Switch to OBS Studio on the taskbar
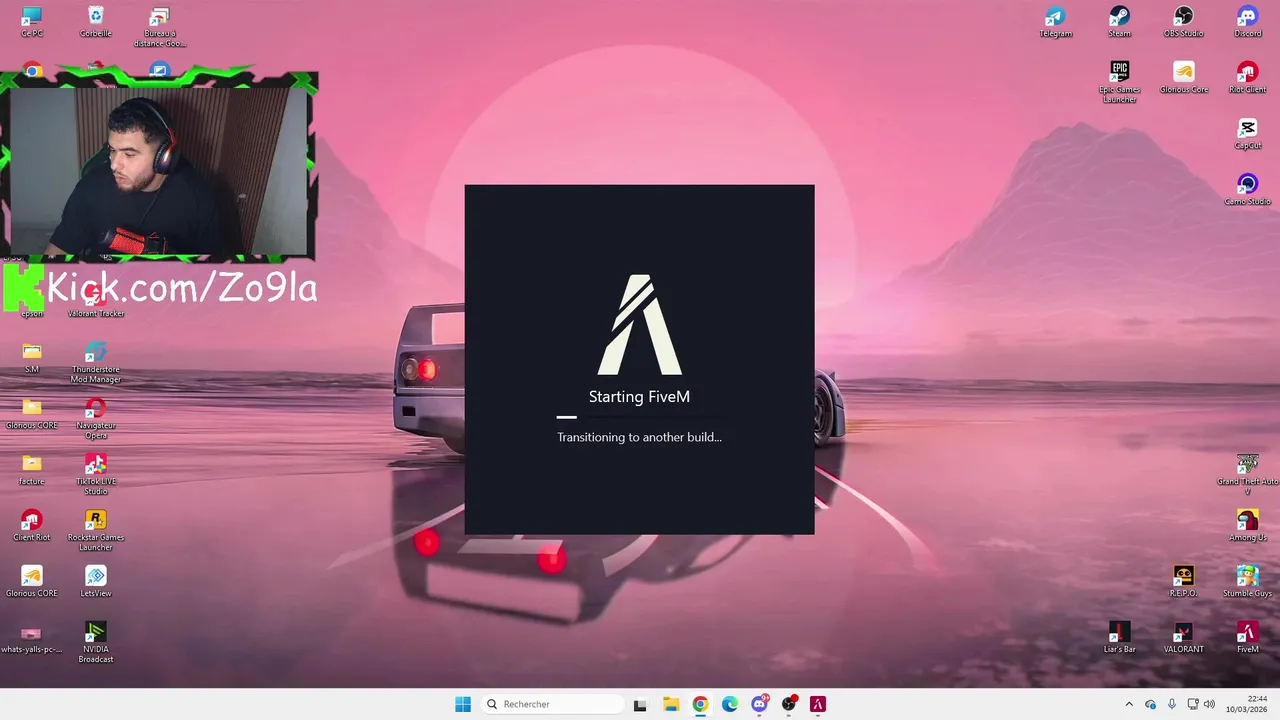Image resolution: width=1280 pixels, height=720 pixels. (x=789, y=704)
